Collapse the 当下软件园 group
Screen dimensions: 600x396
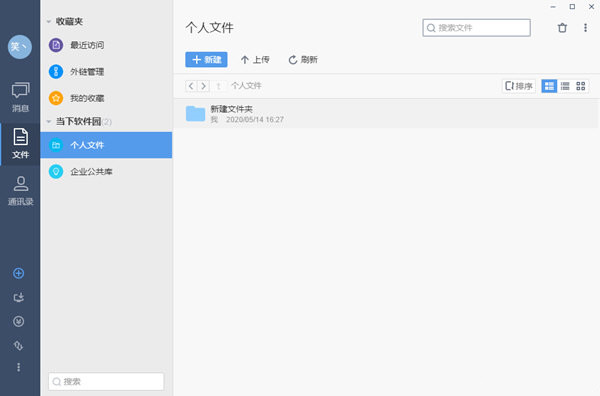pos(49,122)
